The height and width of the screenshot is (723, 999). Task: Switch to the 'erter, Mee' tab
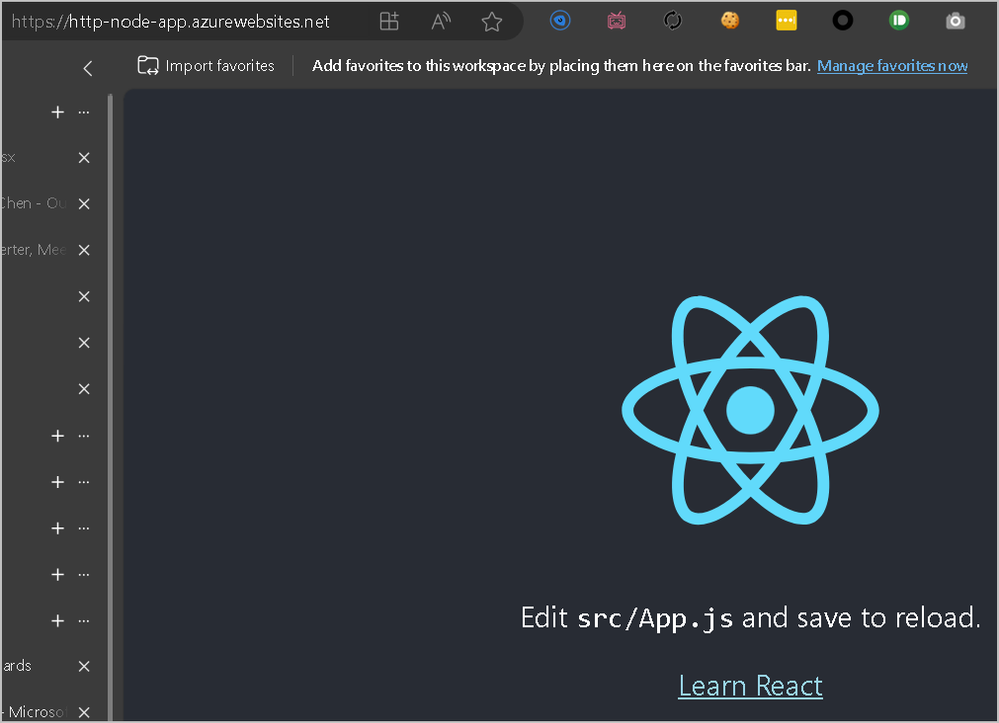coord(35,250)
